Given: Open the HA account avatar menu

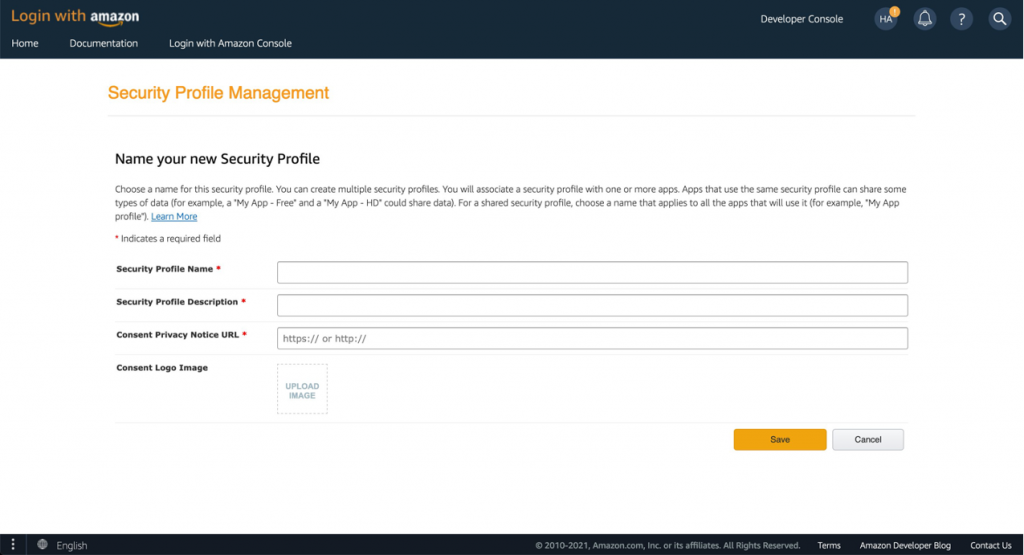Looking at the screenshot, I should (886, 18).
